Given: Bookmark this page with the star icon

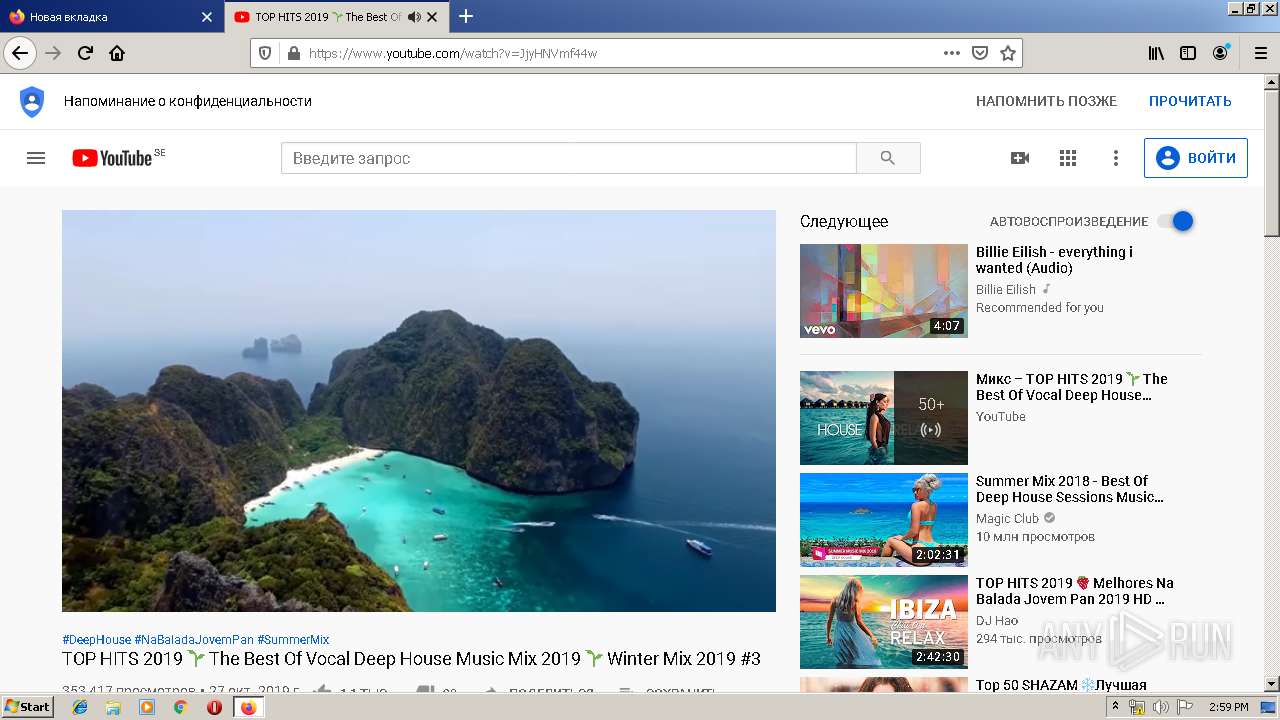Looking at the screenshot, I should coord(1008,53).
